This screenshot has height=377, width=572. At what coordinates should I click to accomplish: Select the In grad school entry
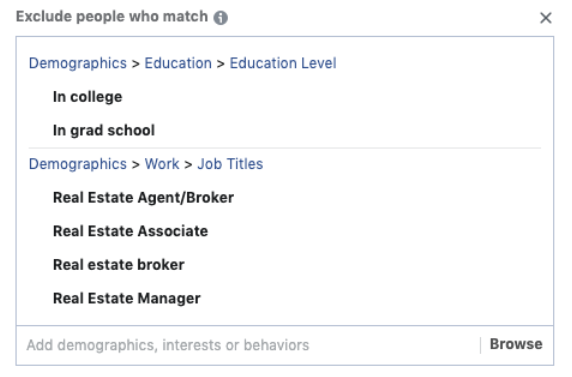point(104,131)
